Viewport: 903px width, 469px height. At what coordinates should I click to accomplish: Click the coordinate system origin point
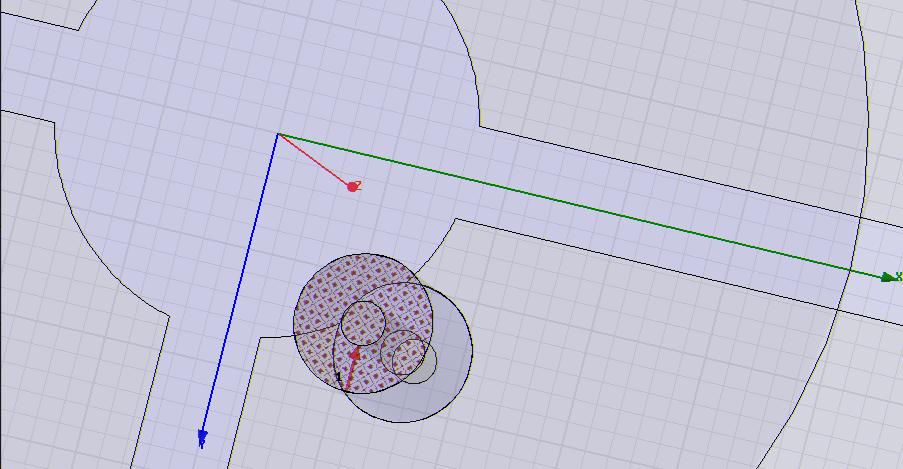278,134
